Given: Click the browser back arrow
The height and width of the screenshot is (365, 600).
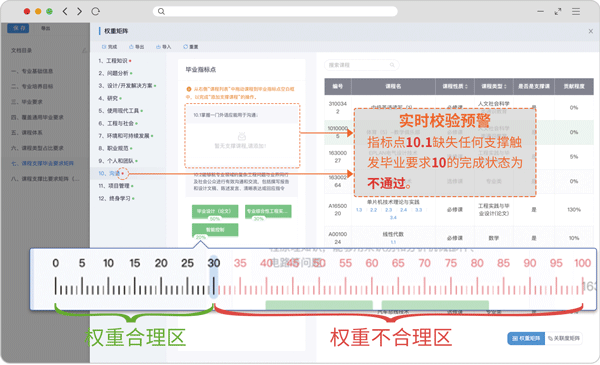Looking at the screenshot, I should (x=65, y=11).
